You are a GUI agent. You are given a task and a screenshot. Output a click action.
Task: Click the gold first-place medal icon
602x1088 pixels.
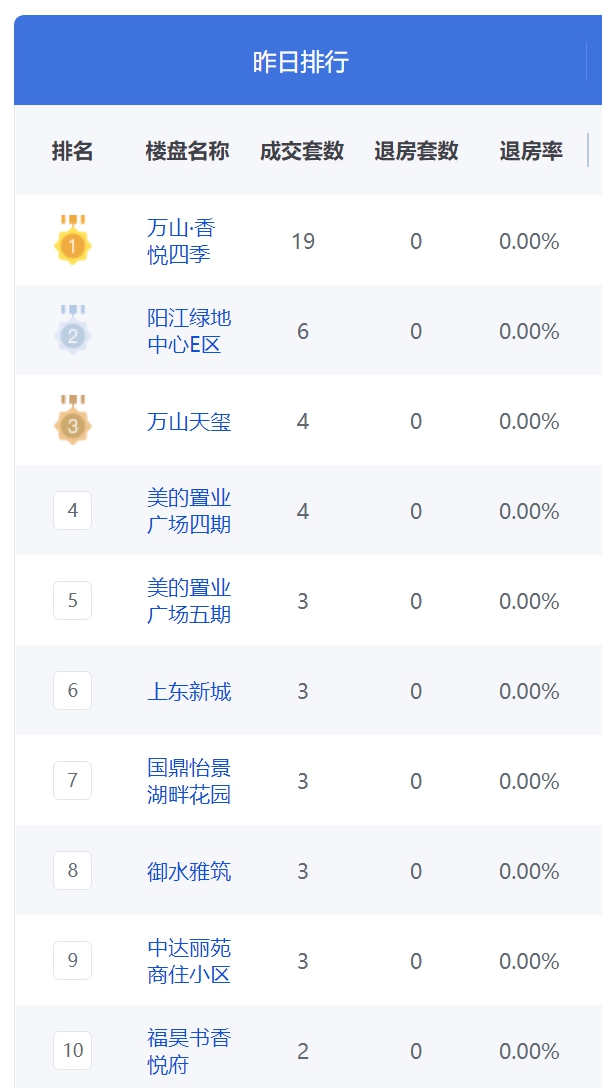(73, 240)
